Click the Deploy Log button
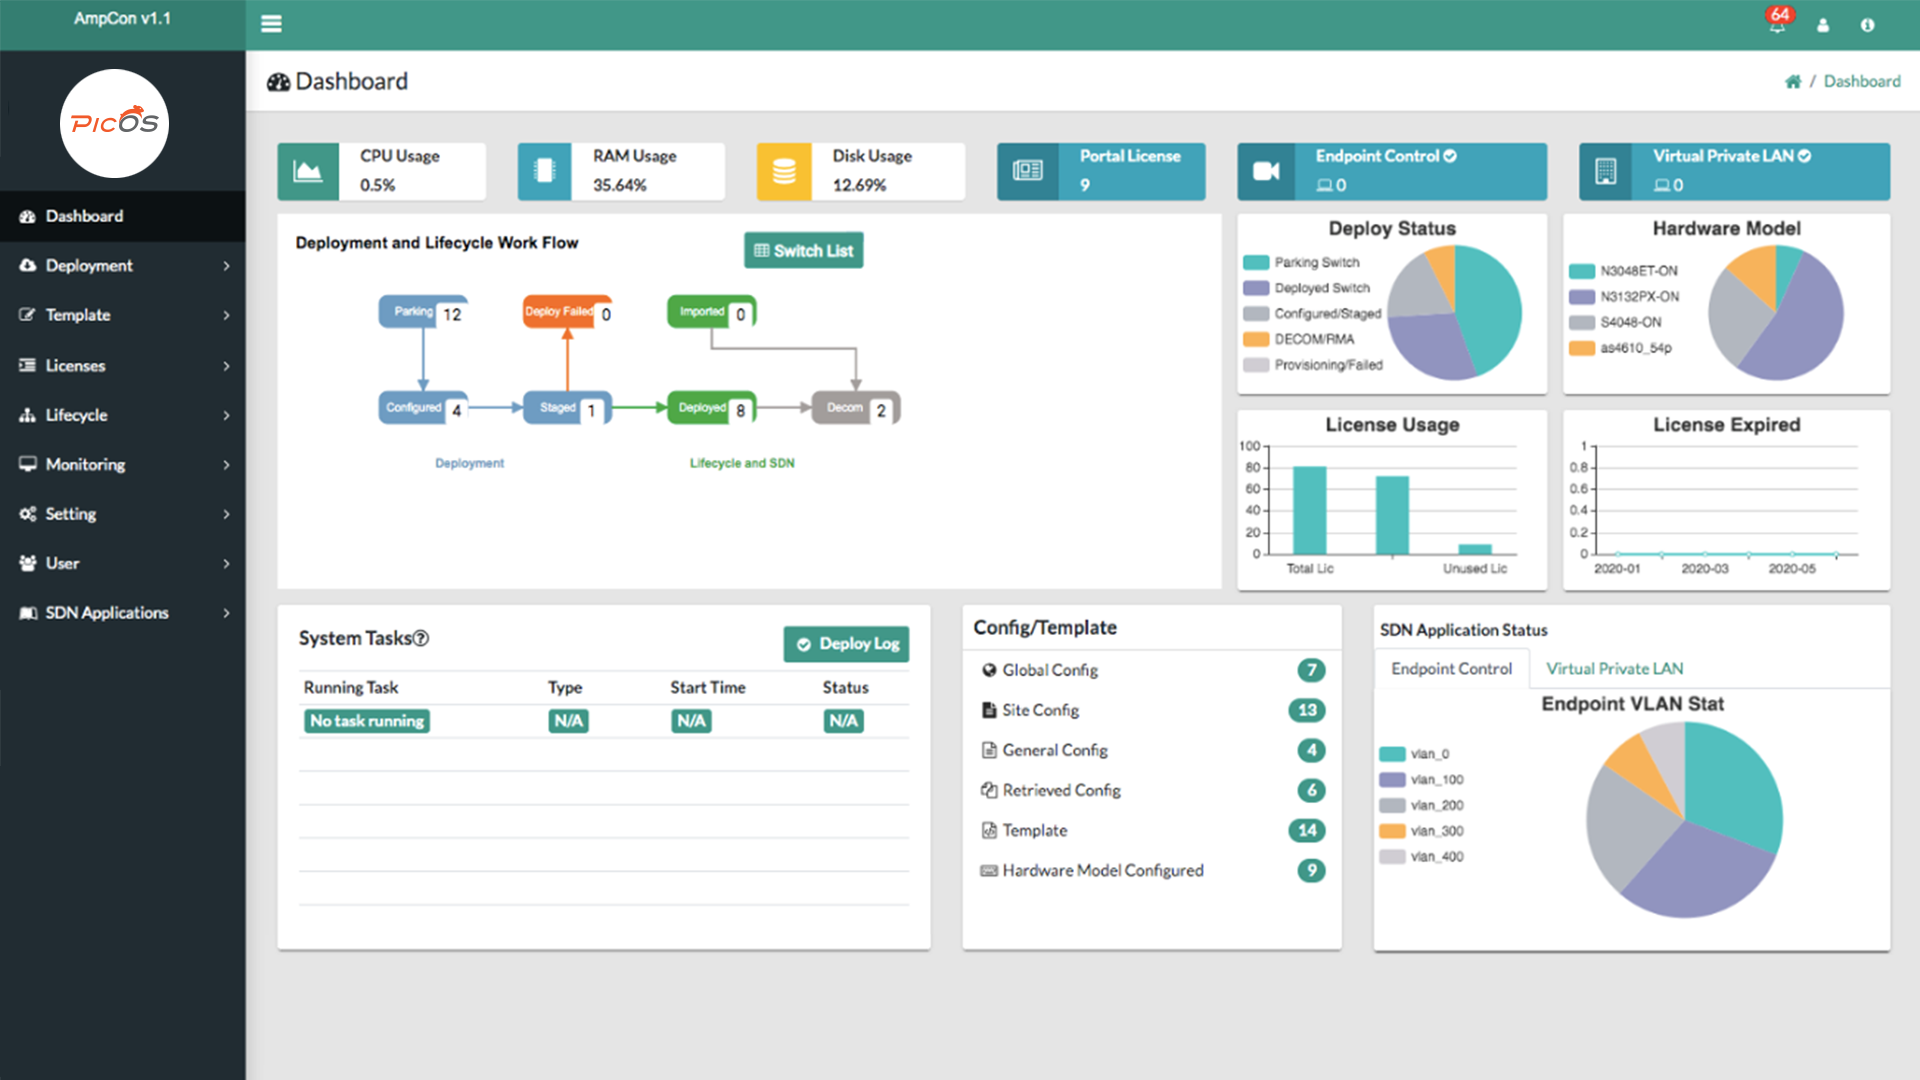This screenshot has width=1920, height=1080. tap(848, 644)
